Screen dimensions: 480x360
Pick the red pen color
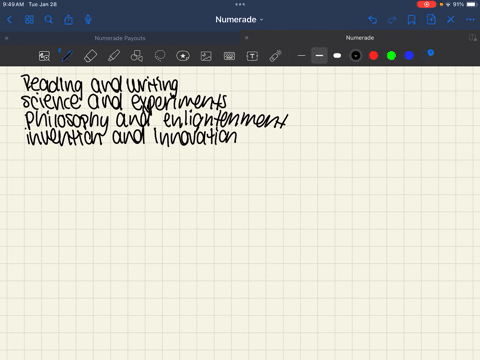(x=374, y=55)
